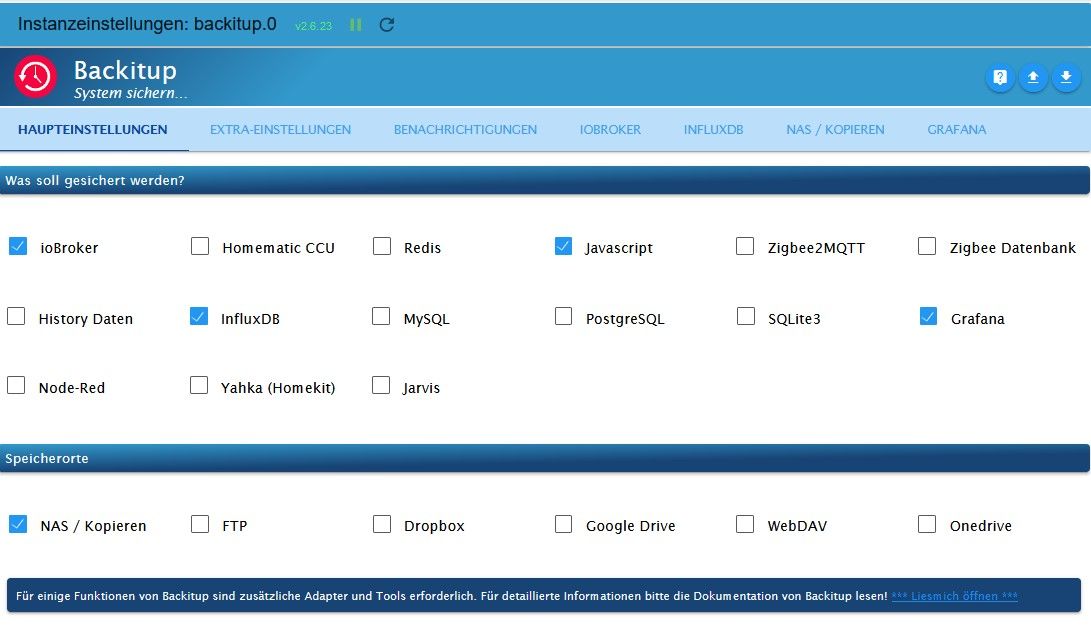Open the Extra-Einstellungen tab
Image resolution: width=1091 pixels, height=628 pixels.
click(280, 129)
